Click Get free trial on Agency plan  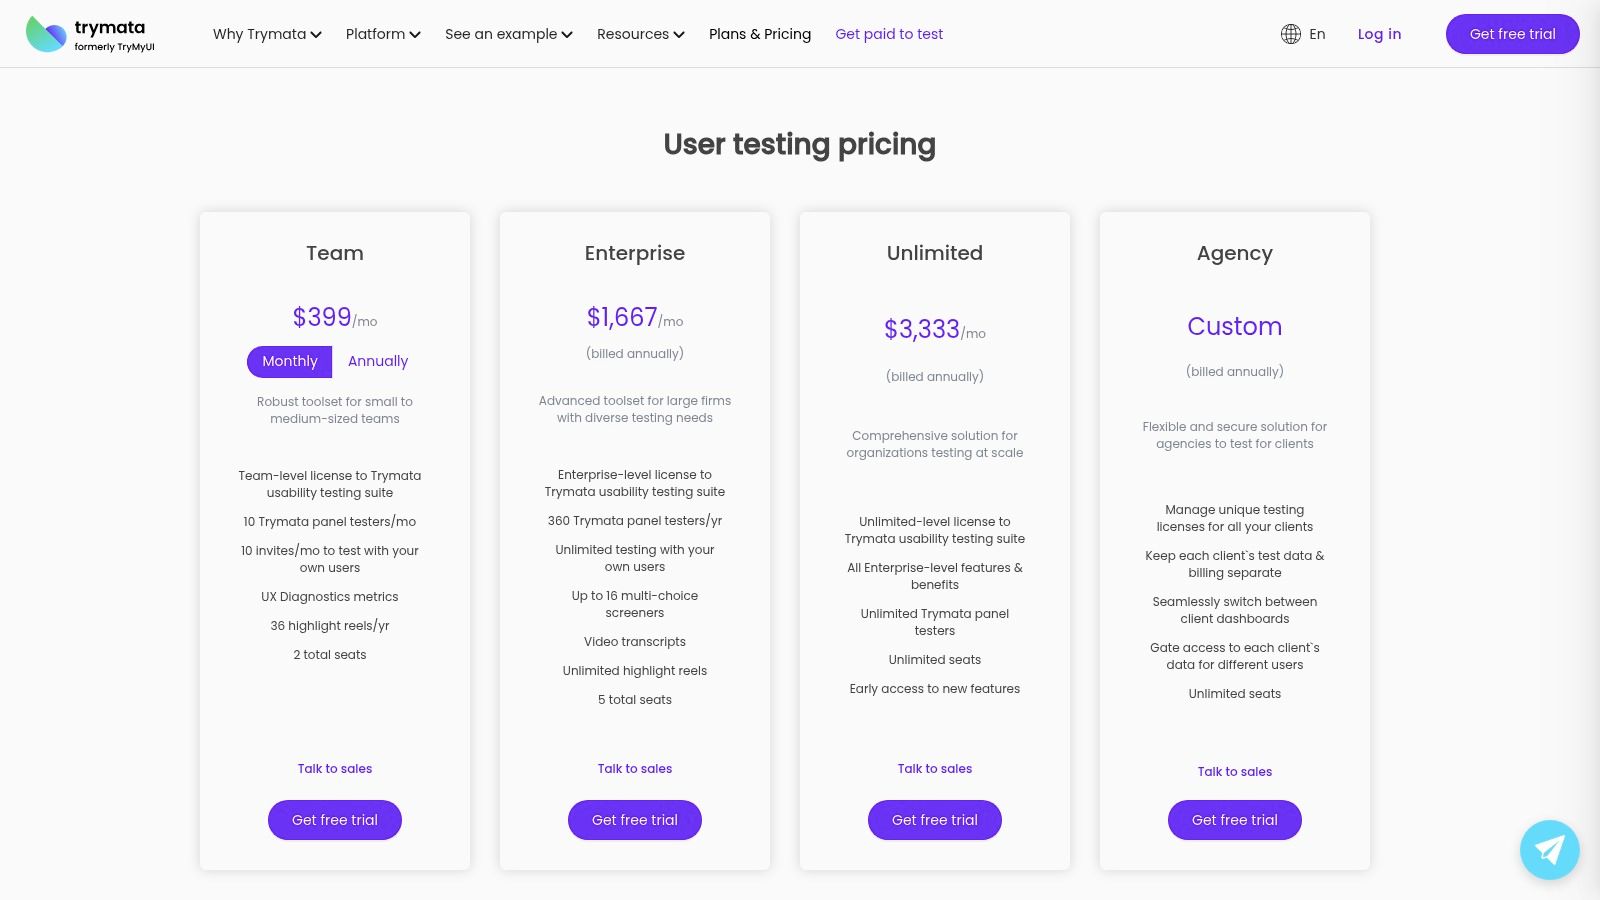(x=1234, y=819)
